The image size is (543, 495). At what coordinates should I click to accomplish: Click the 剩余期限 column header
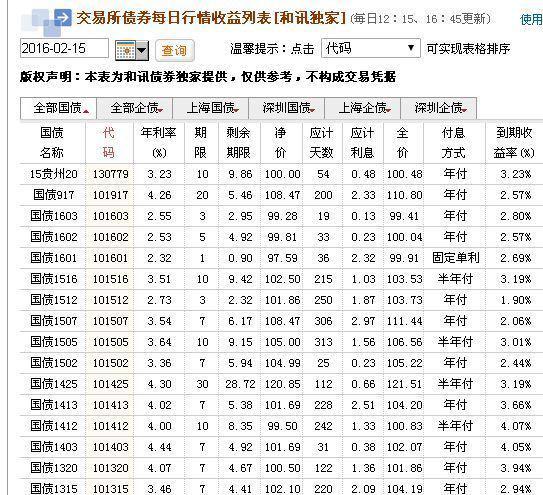pos(239,142)
